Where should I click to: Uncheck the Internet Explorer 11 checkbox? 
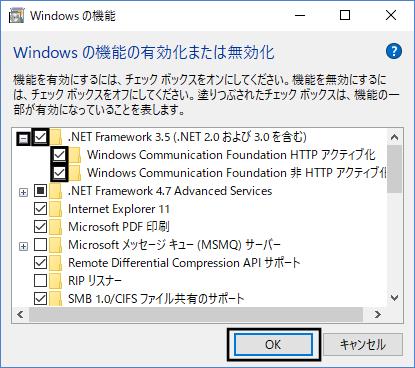[x=41, y=209]
